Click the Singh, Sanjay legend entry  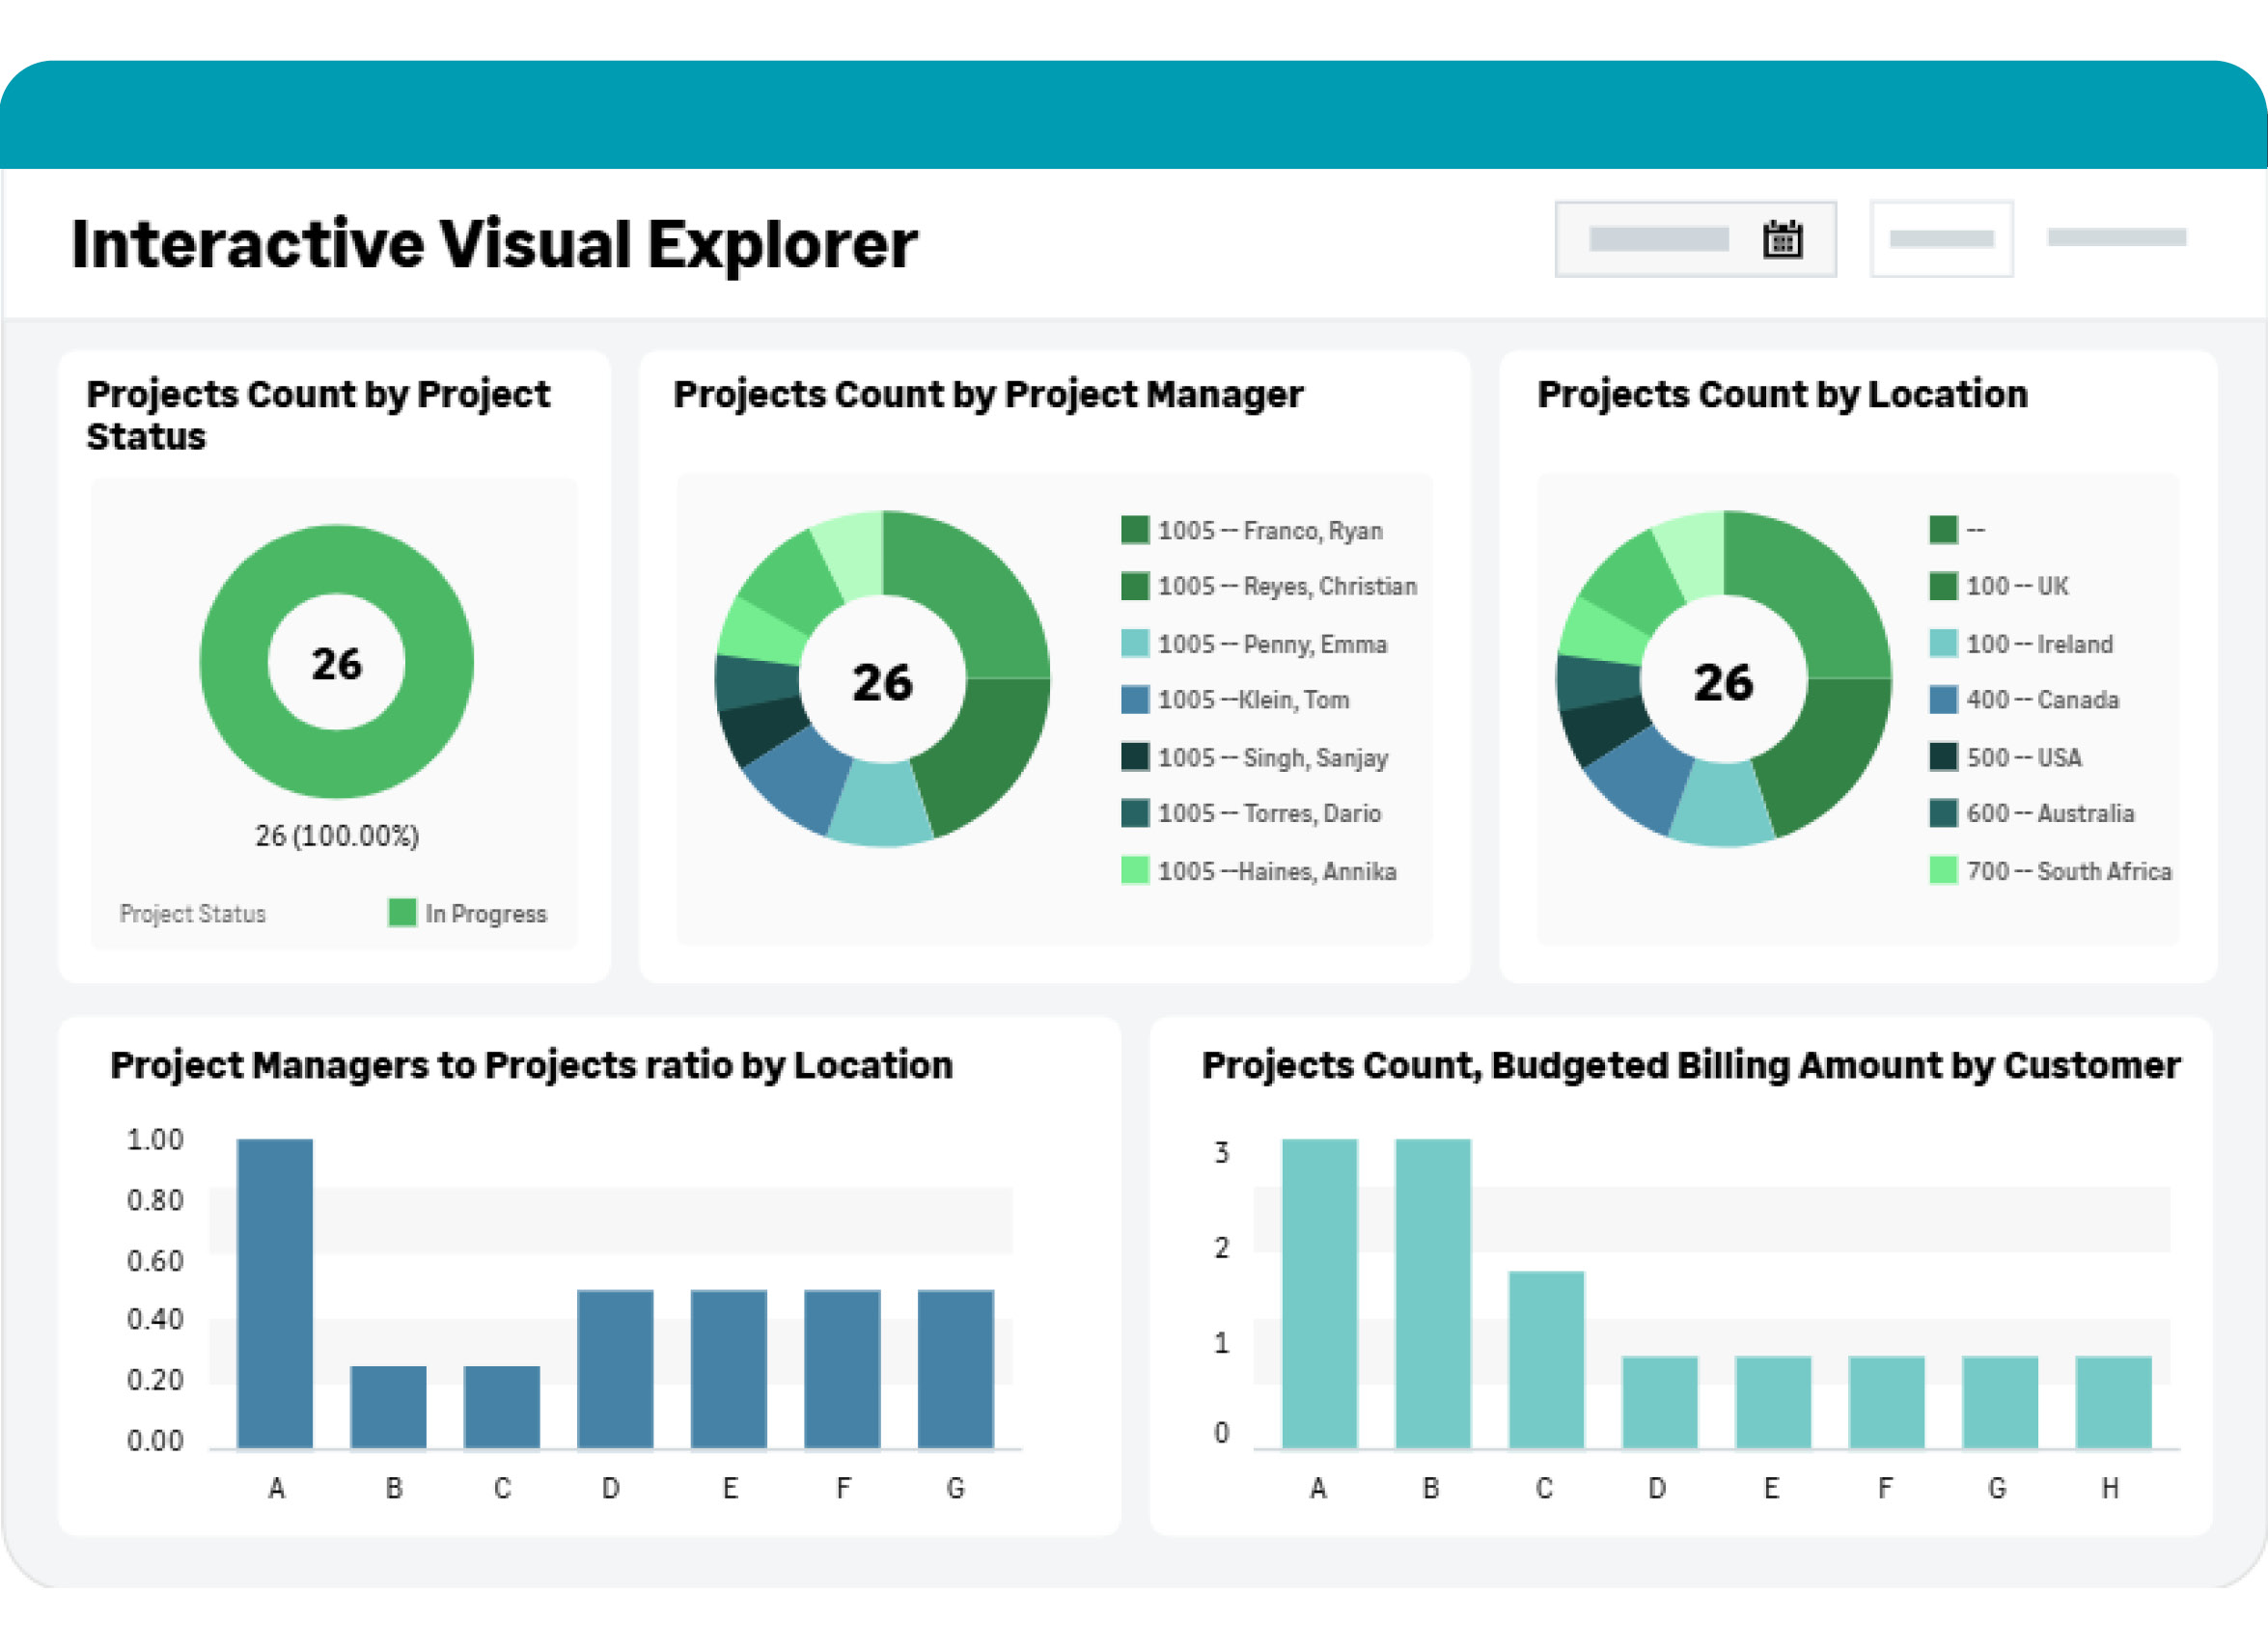pos(1272,757)
